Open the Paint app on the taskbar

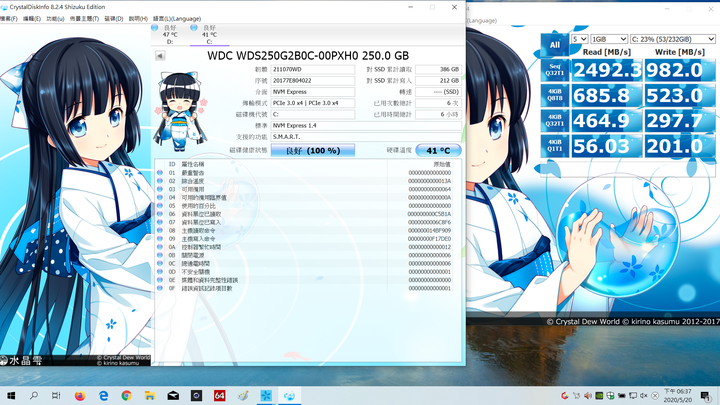click(x=243, y=395)
